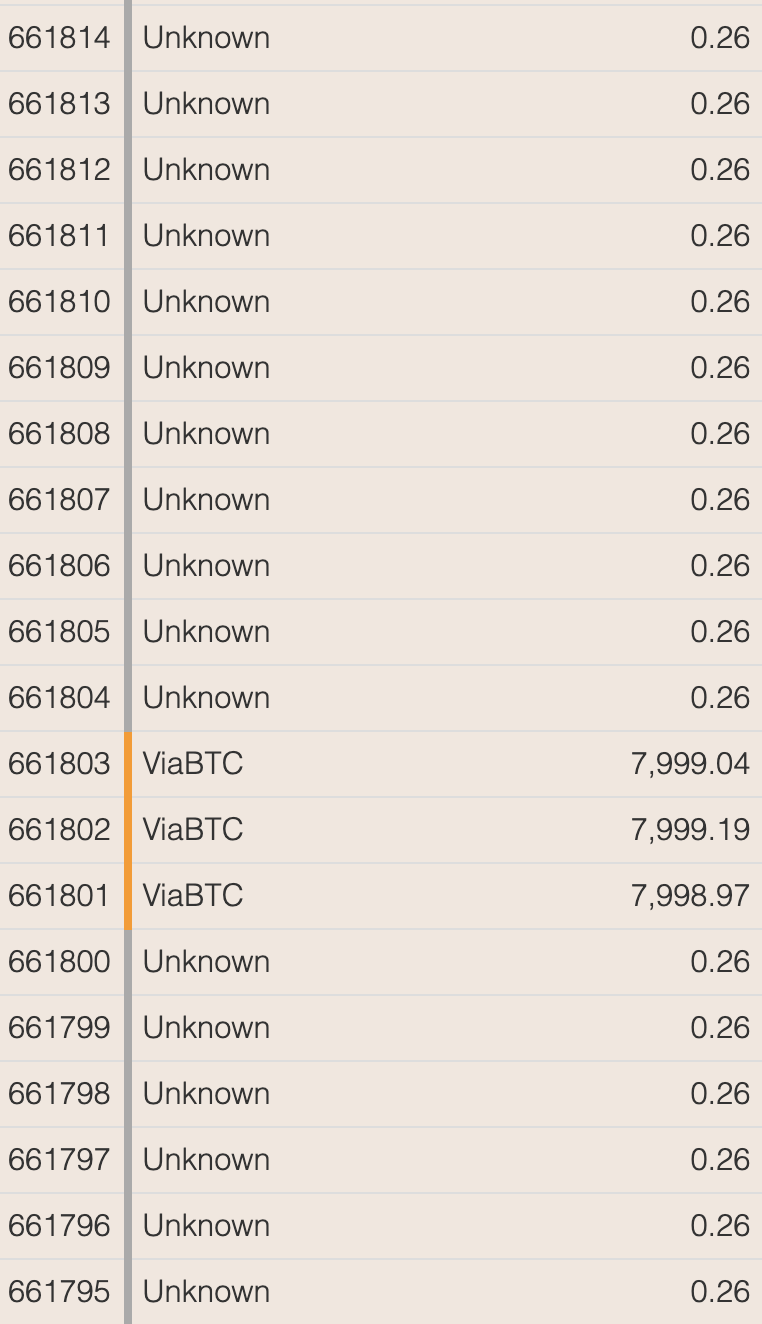Click the value 7,999.04

690,764
